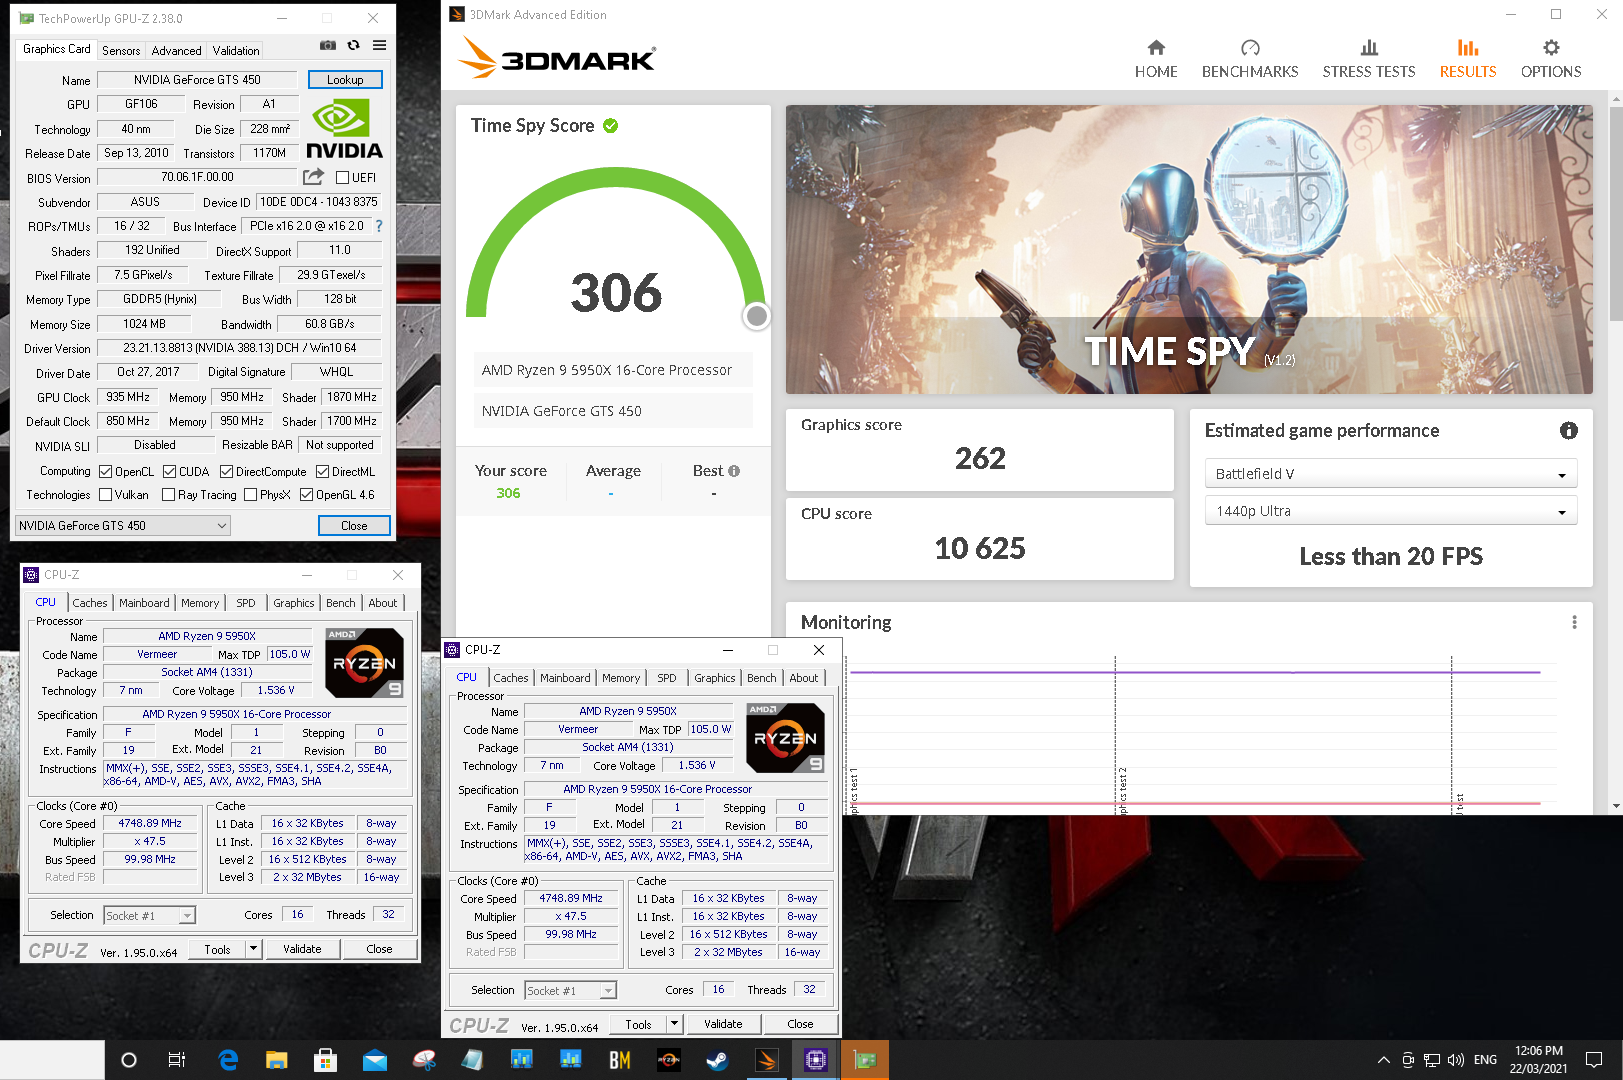This screenshot has width=1623, height=1080.
Task: Open File Explorer from taskbar
Action: (x=277, y=1060)
